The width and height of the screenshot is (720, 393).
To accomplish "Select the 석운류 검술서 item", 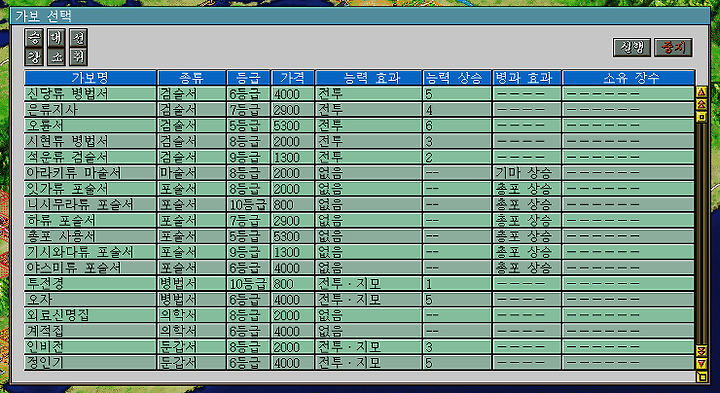I will click(359, 157).
